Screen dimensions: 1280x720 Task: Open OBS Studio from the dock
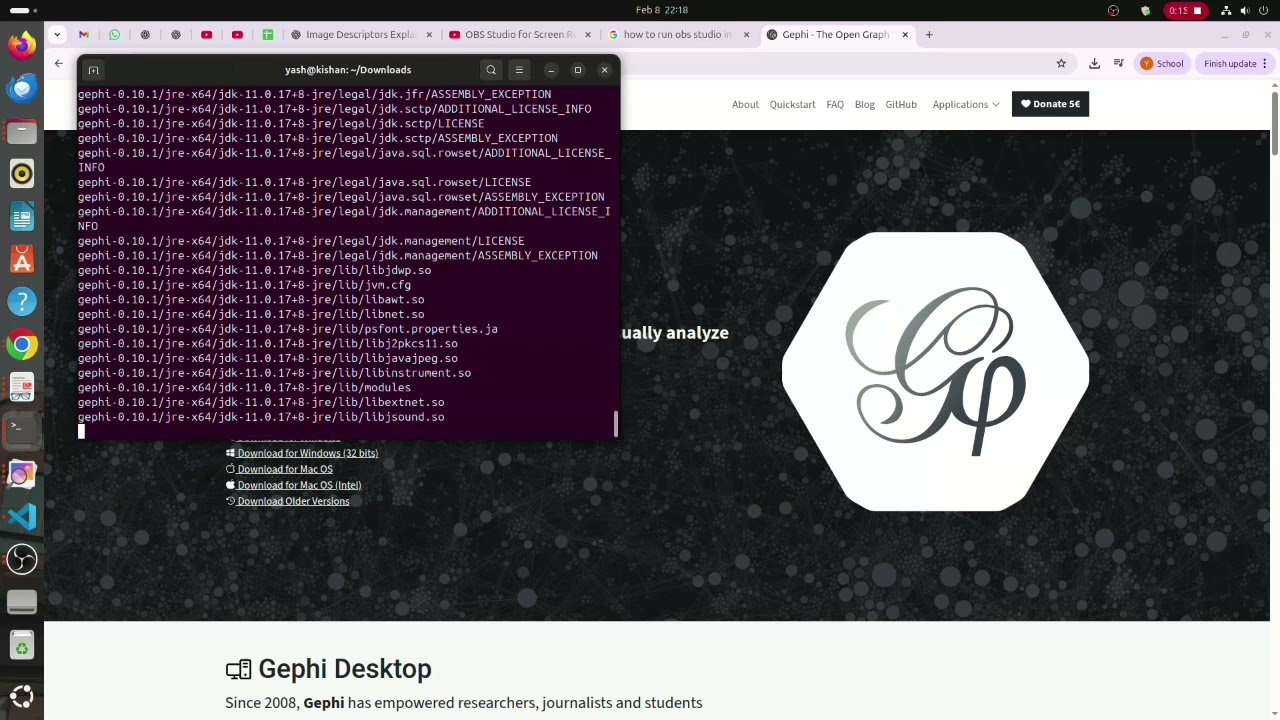(22, 559)
